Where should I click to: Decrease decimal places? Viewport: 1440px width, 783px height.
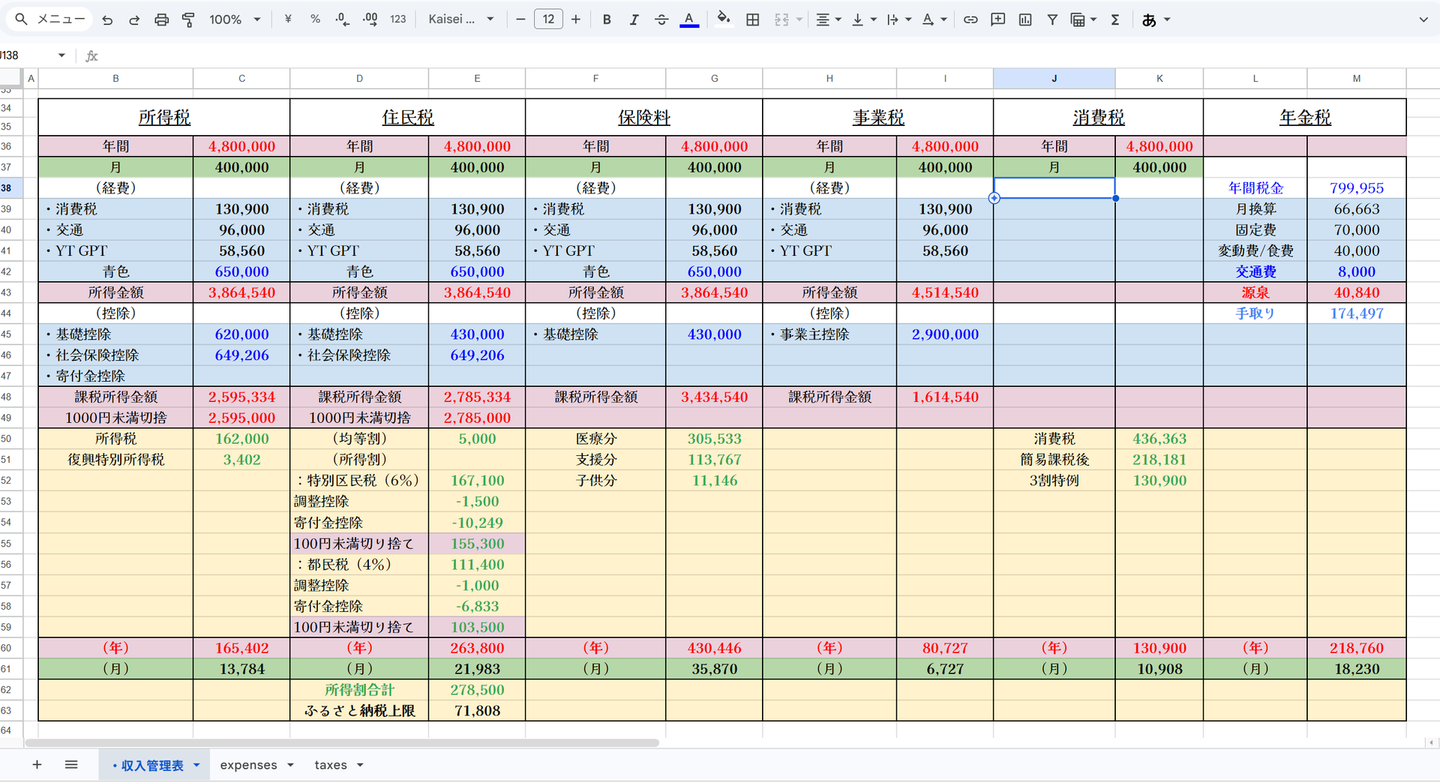[x=343, y=19]
